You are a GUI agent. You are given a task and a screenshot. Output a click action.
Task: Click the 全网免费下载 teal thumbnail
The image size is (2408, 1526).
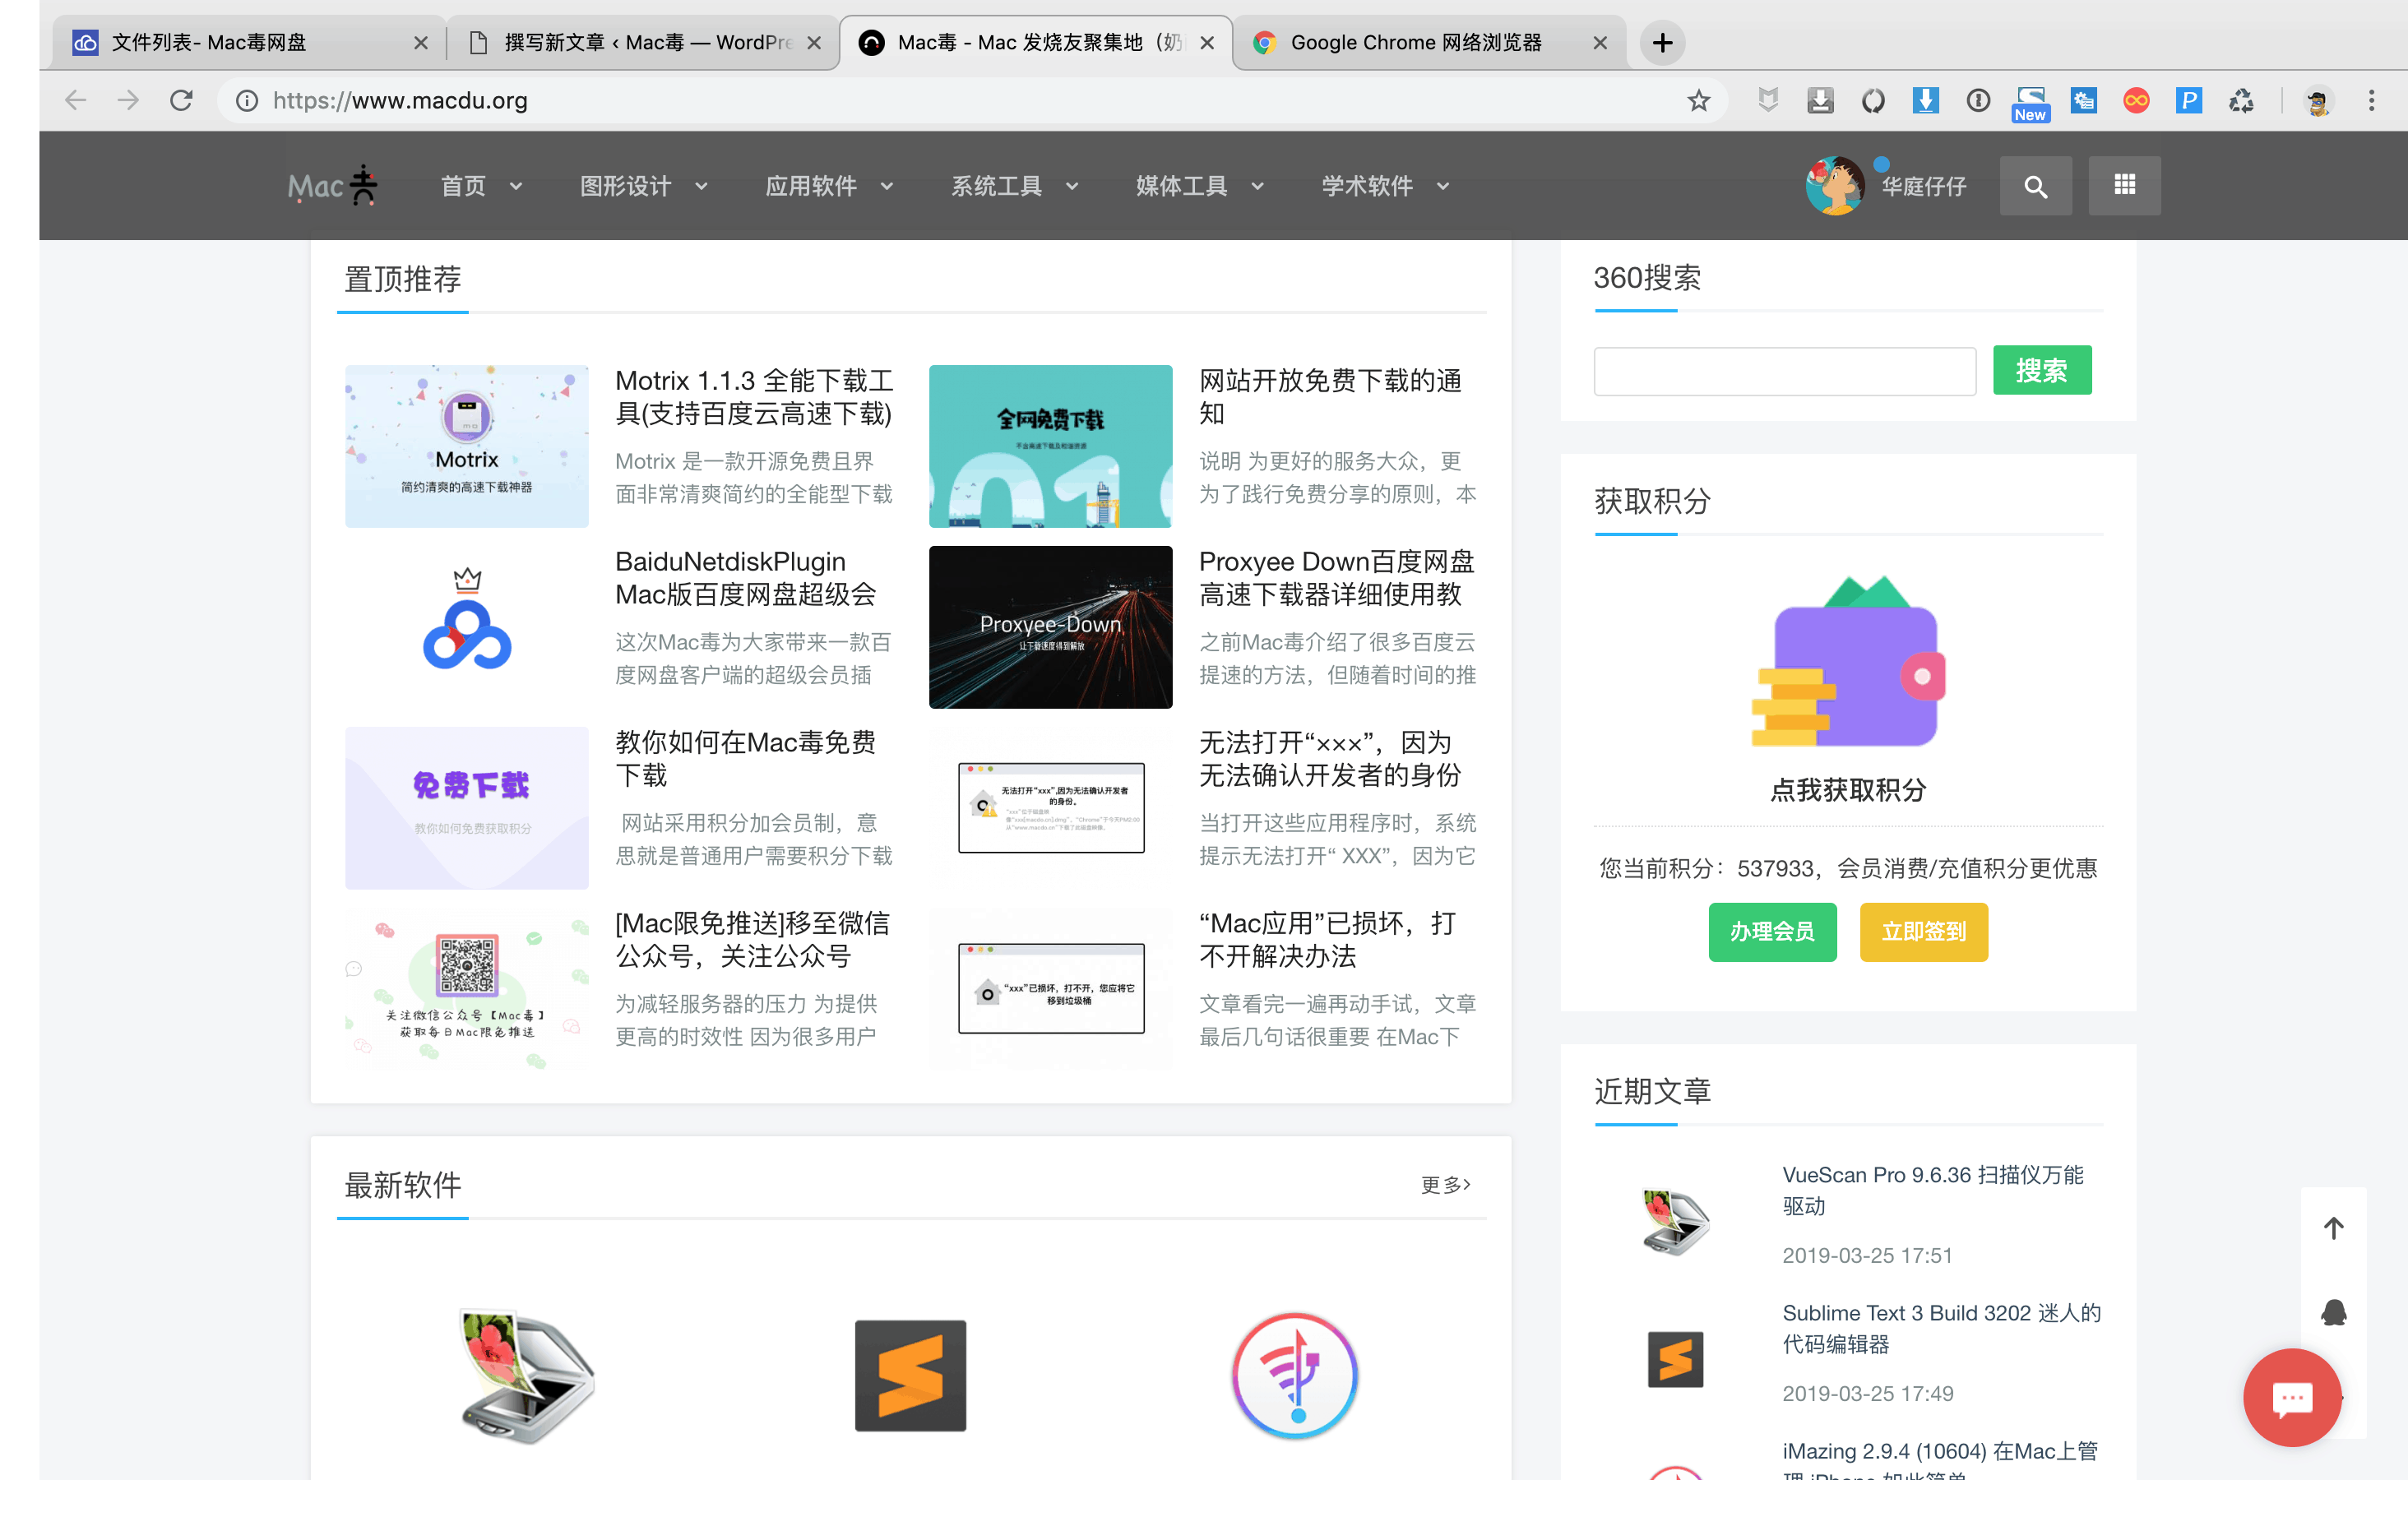[1050, 446]
